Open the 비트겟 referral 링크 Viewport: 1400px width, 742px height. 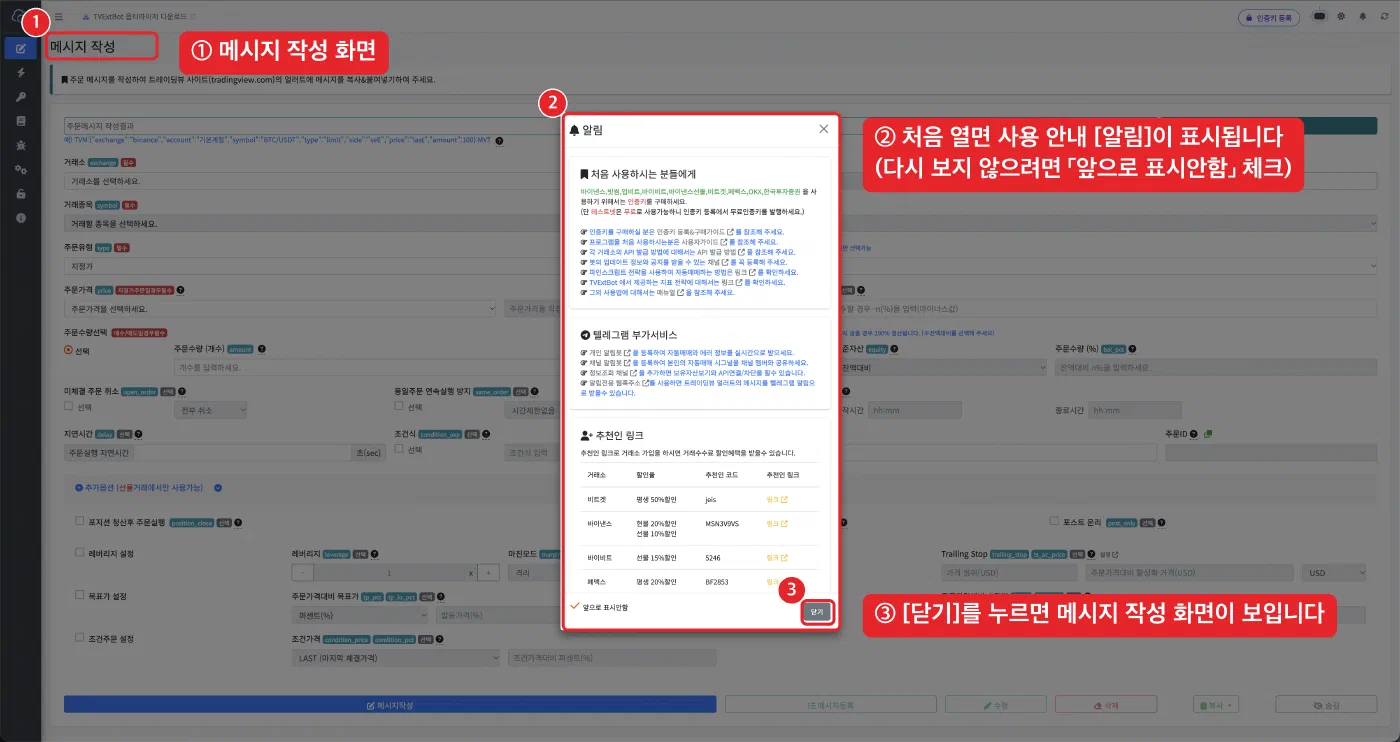tap(777, 499)
